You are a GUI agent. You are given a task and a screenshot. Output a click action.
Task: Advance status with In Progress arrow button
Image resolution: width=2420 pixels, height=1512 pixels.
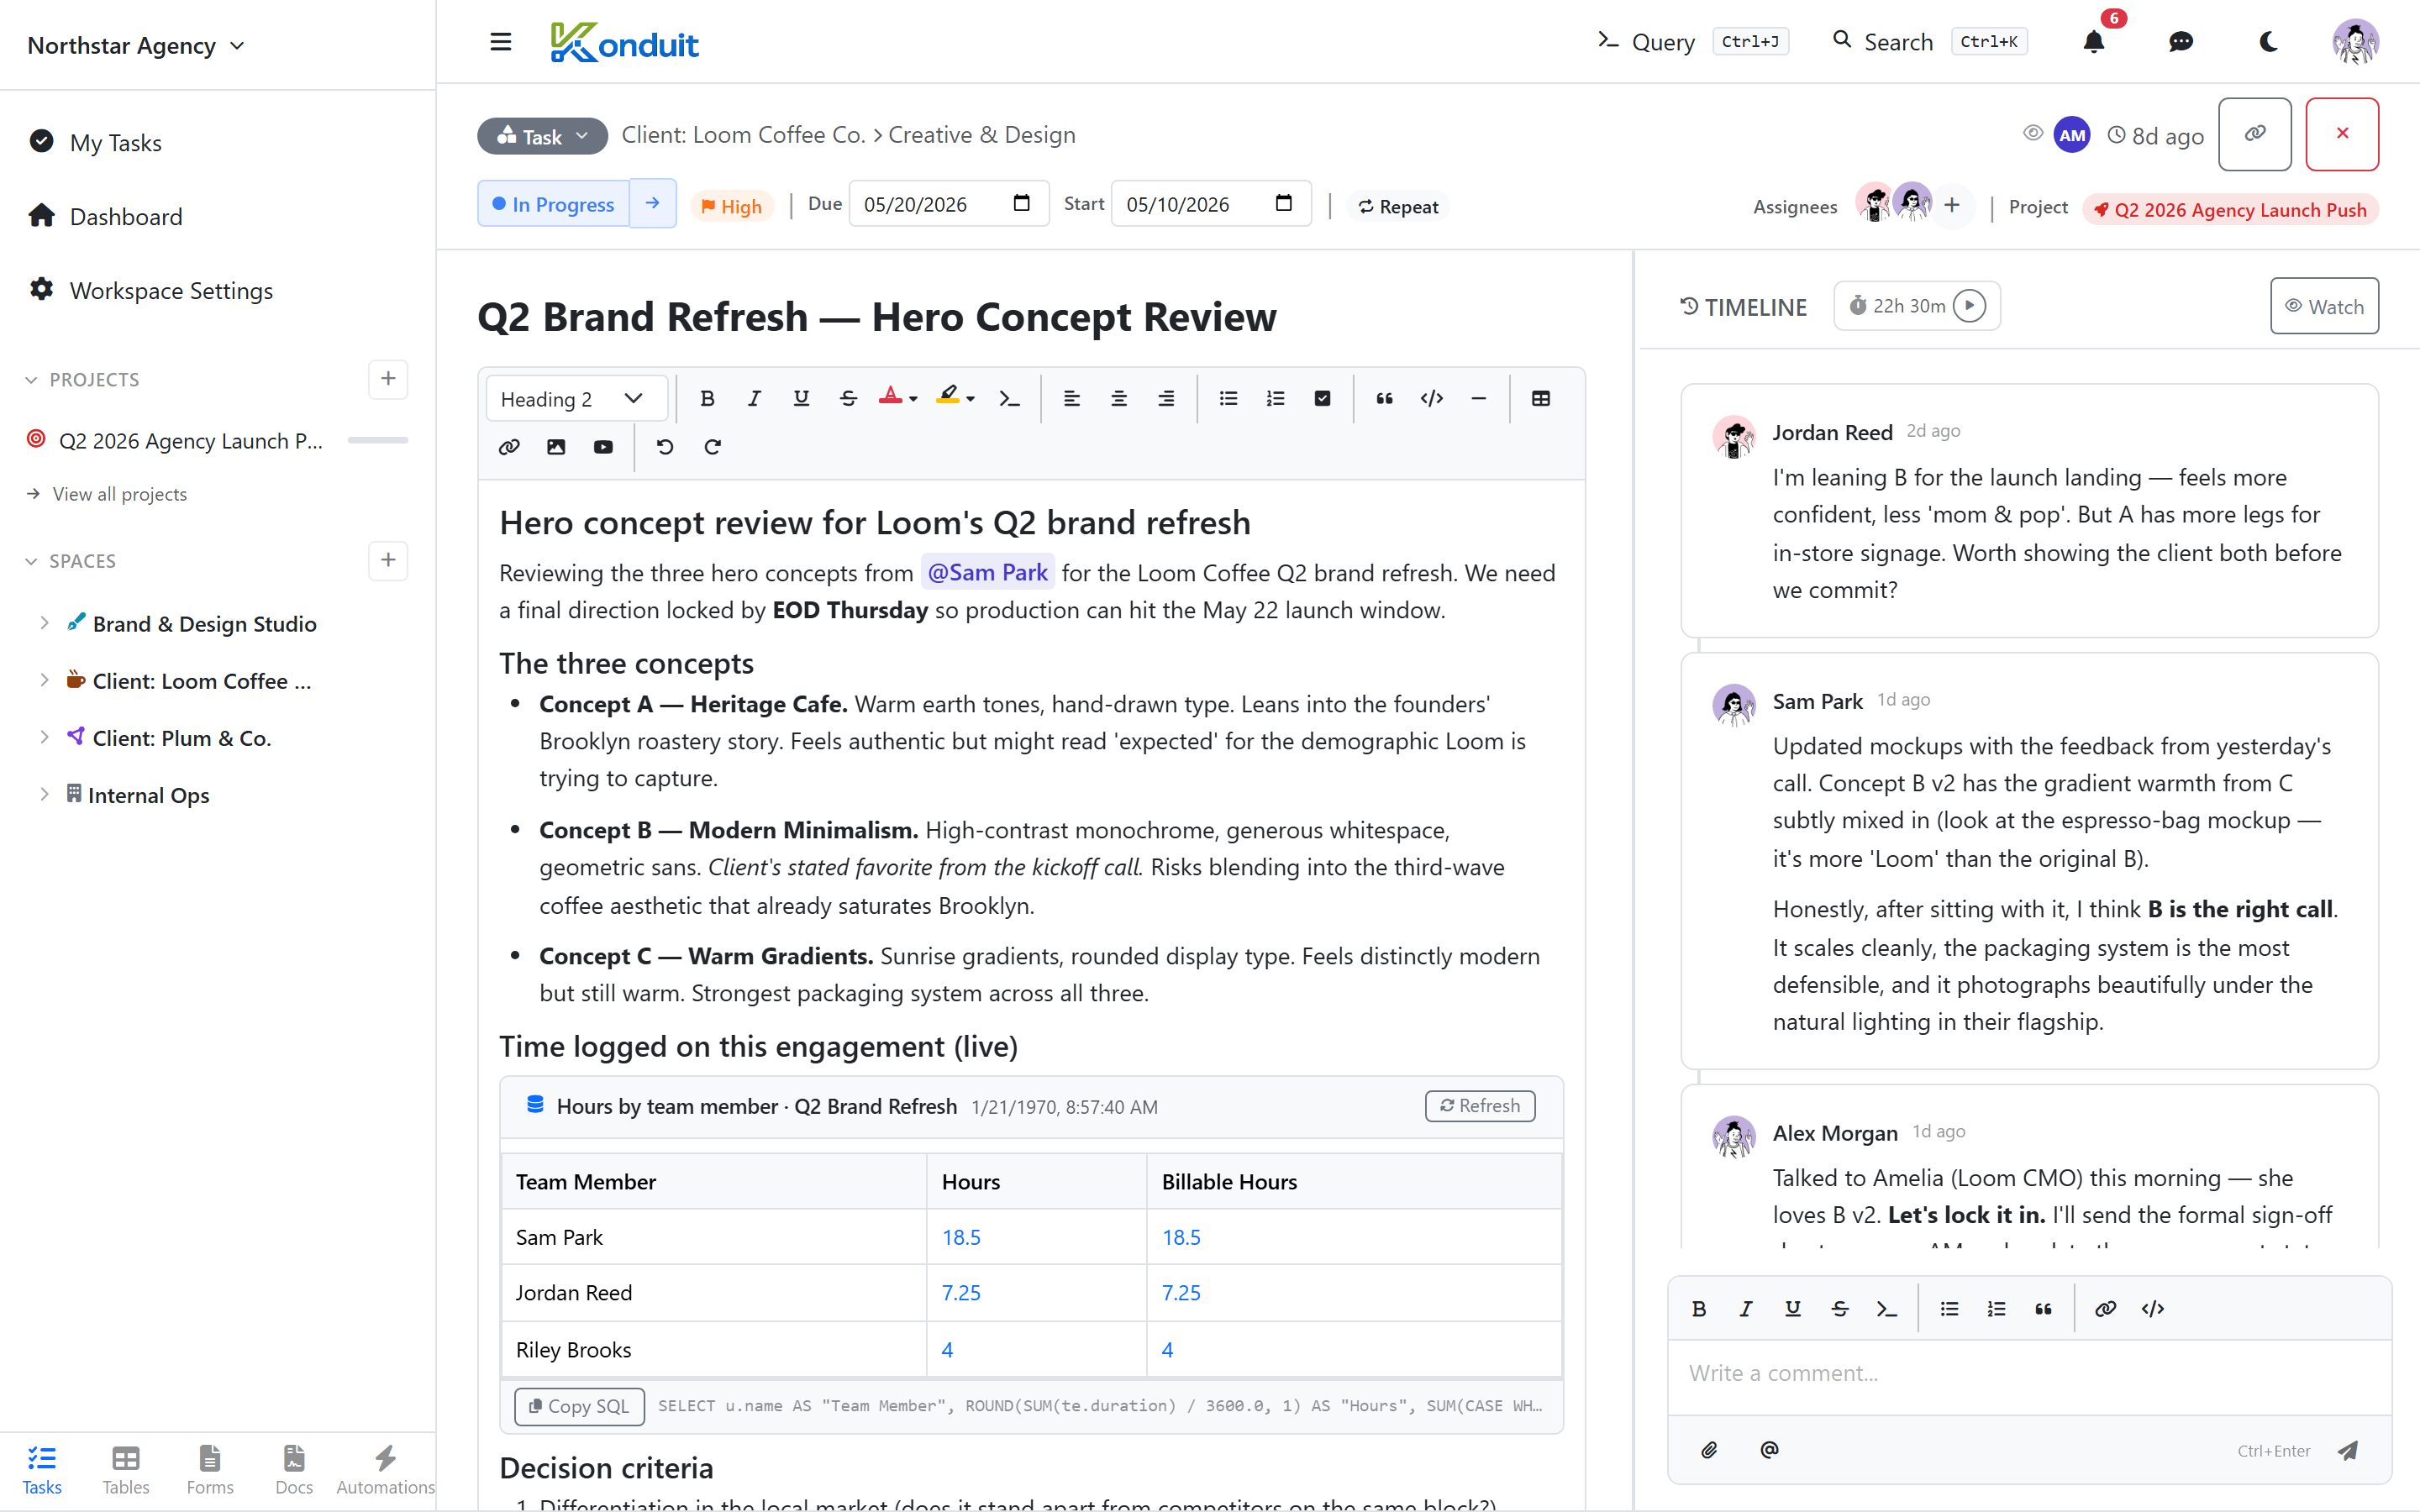652,203
